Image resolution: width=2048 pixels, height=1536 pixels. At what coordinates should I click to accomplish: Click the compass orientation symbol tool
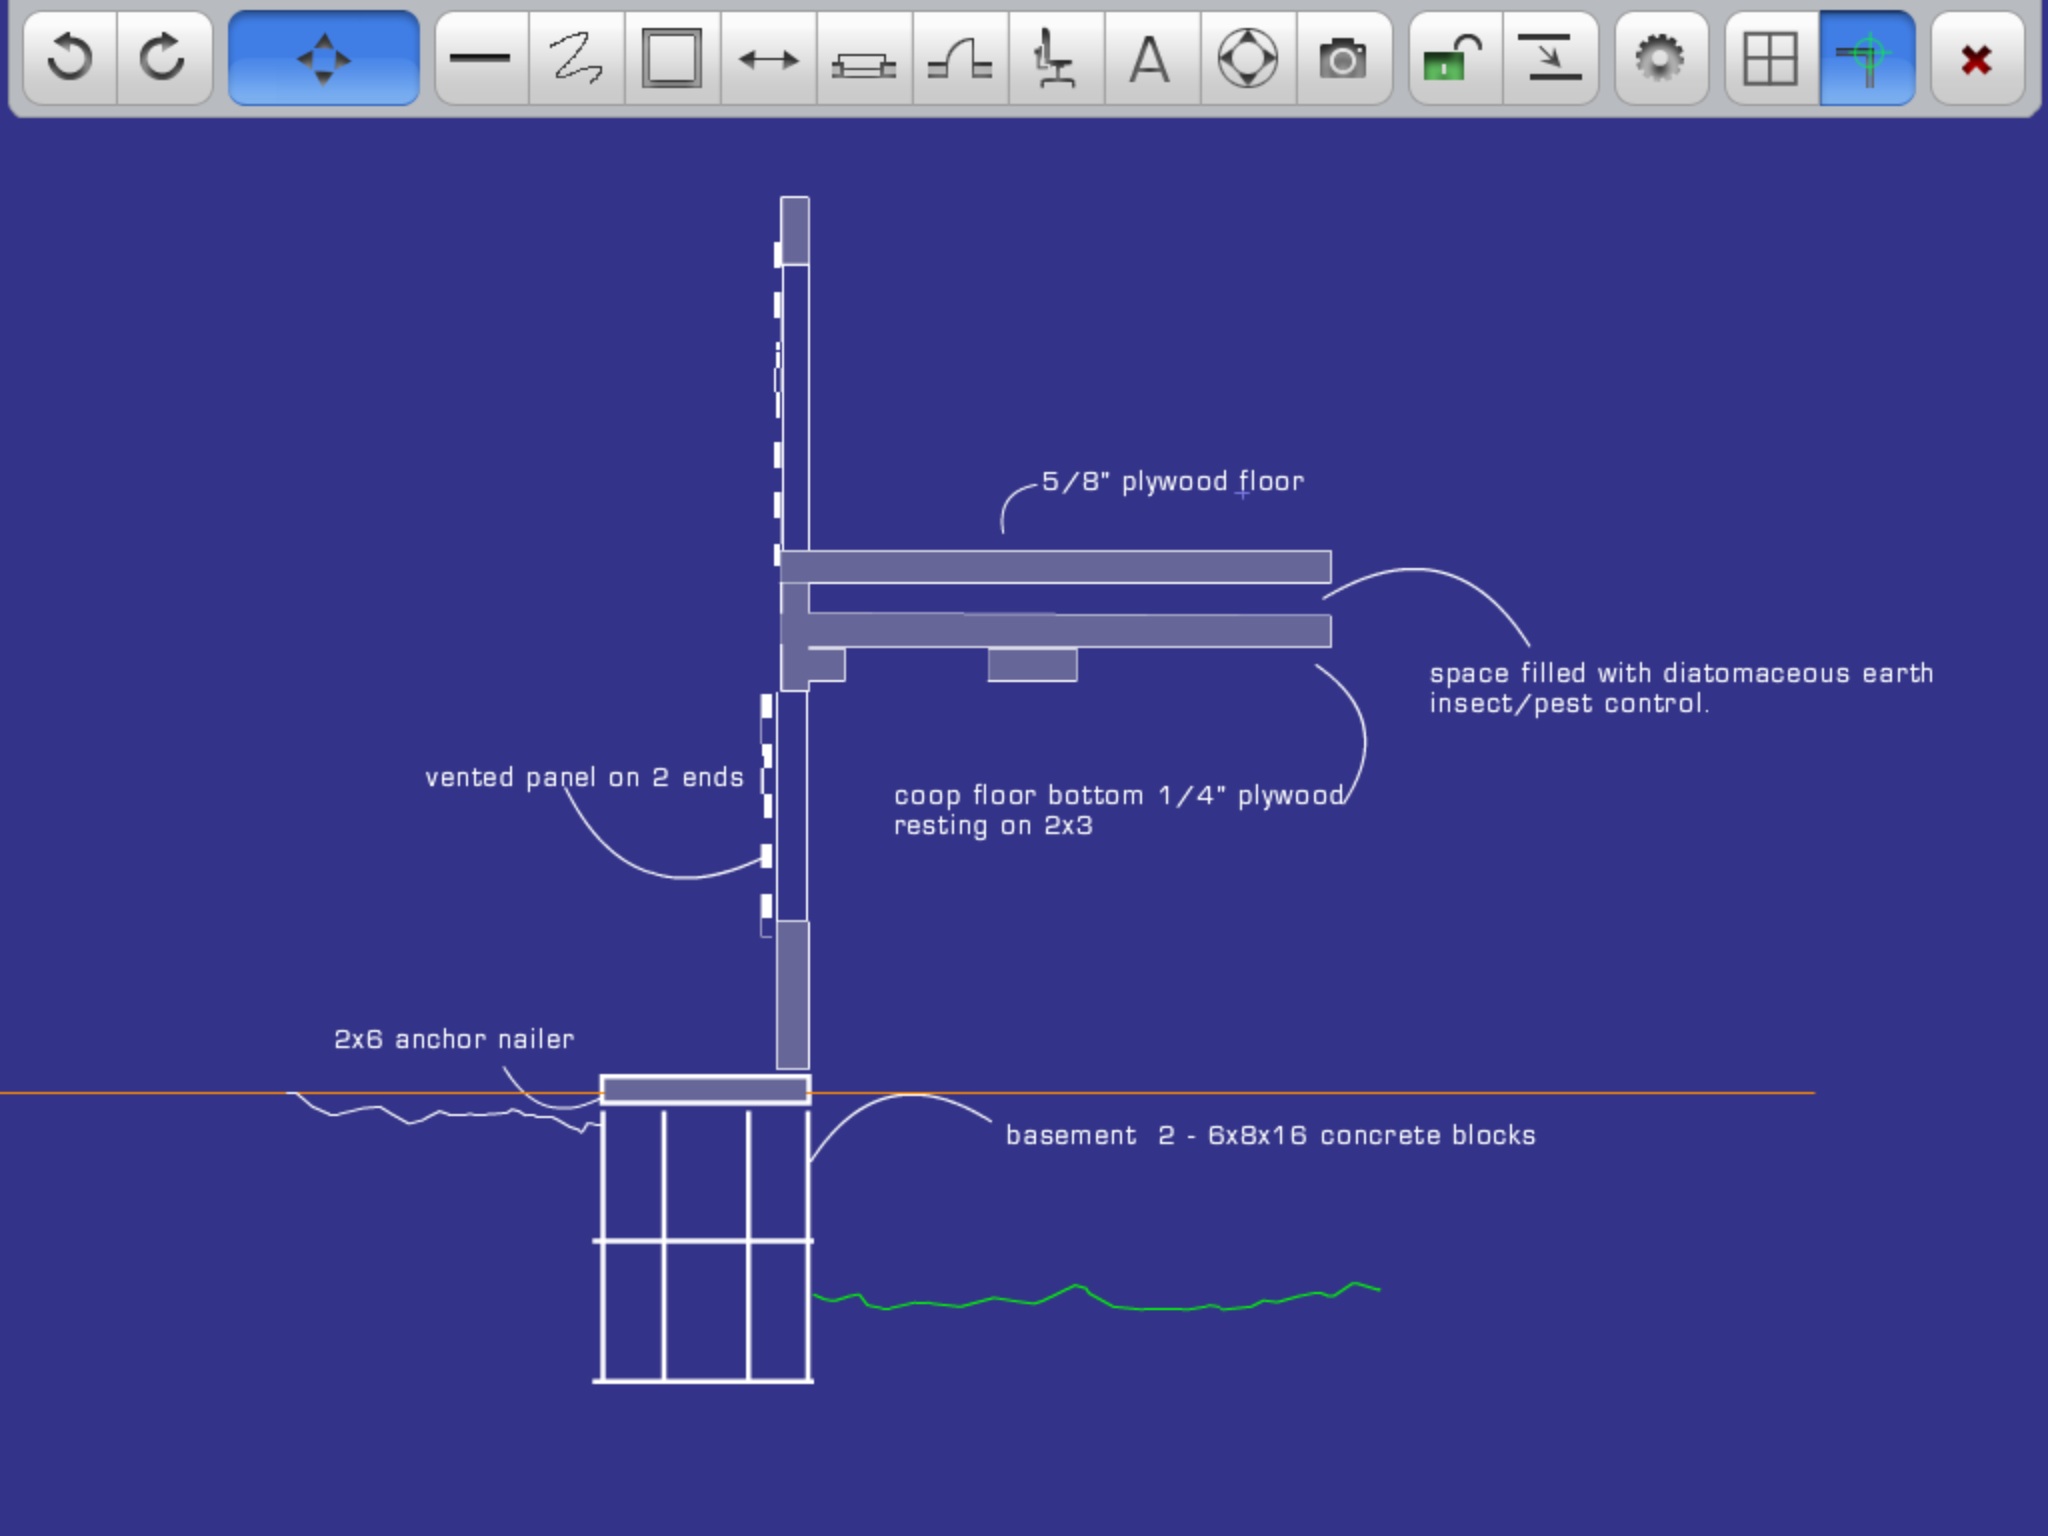[1247, 59]
